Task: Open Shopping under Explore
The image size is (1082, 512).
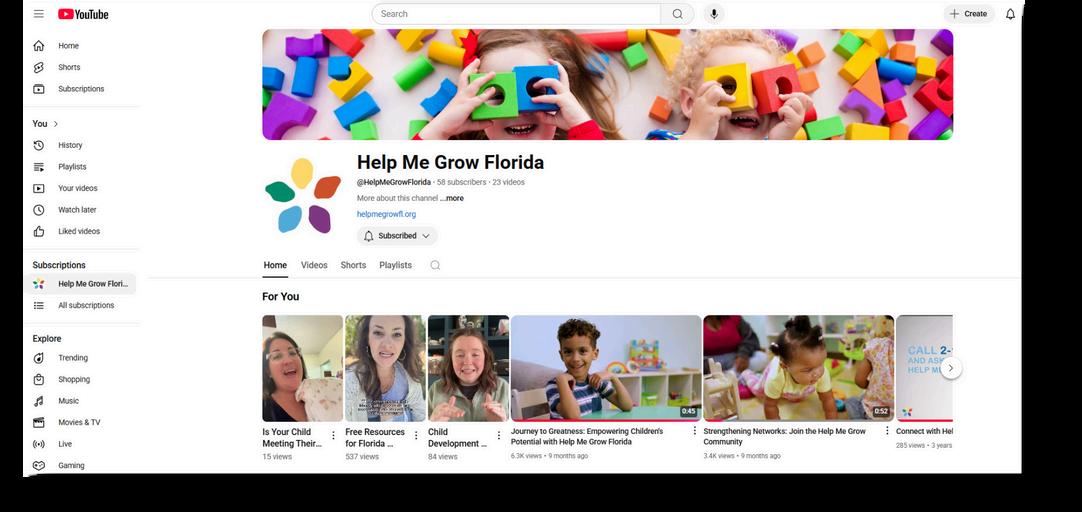Action: (81, 379)
